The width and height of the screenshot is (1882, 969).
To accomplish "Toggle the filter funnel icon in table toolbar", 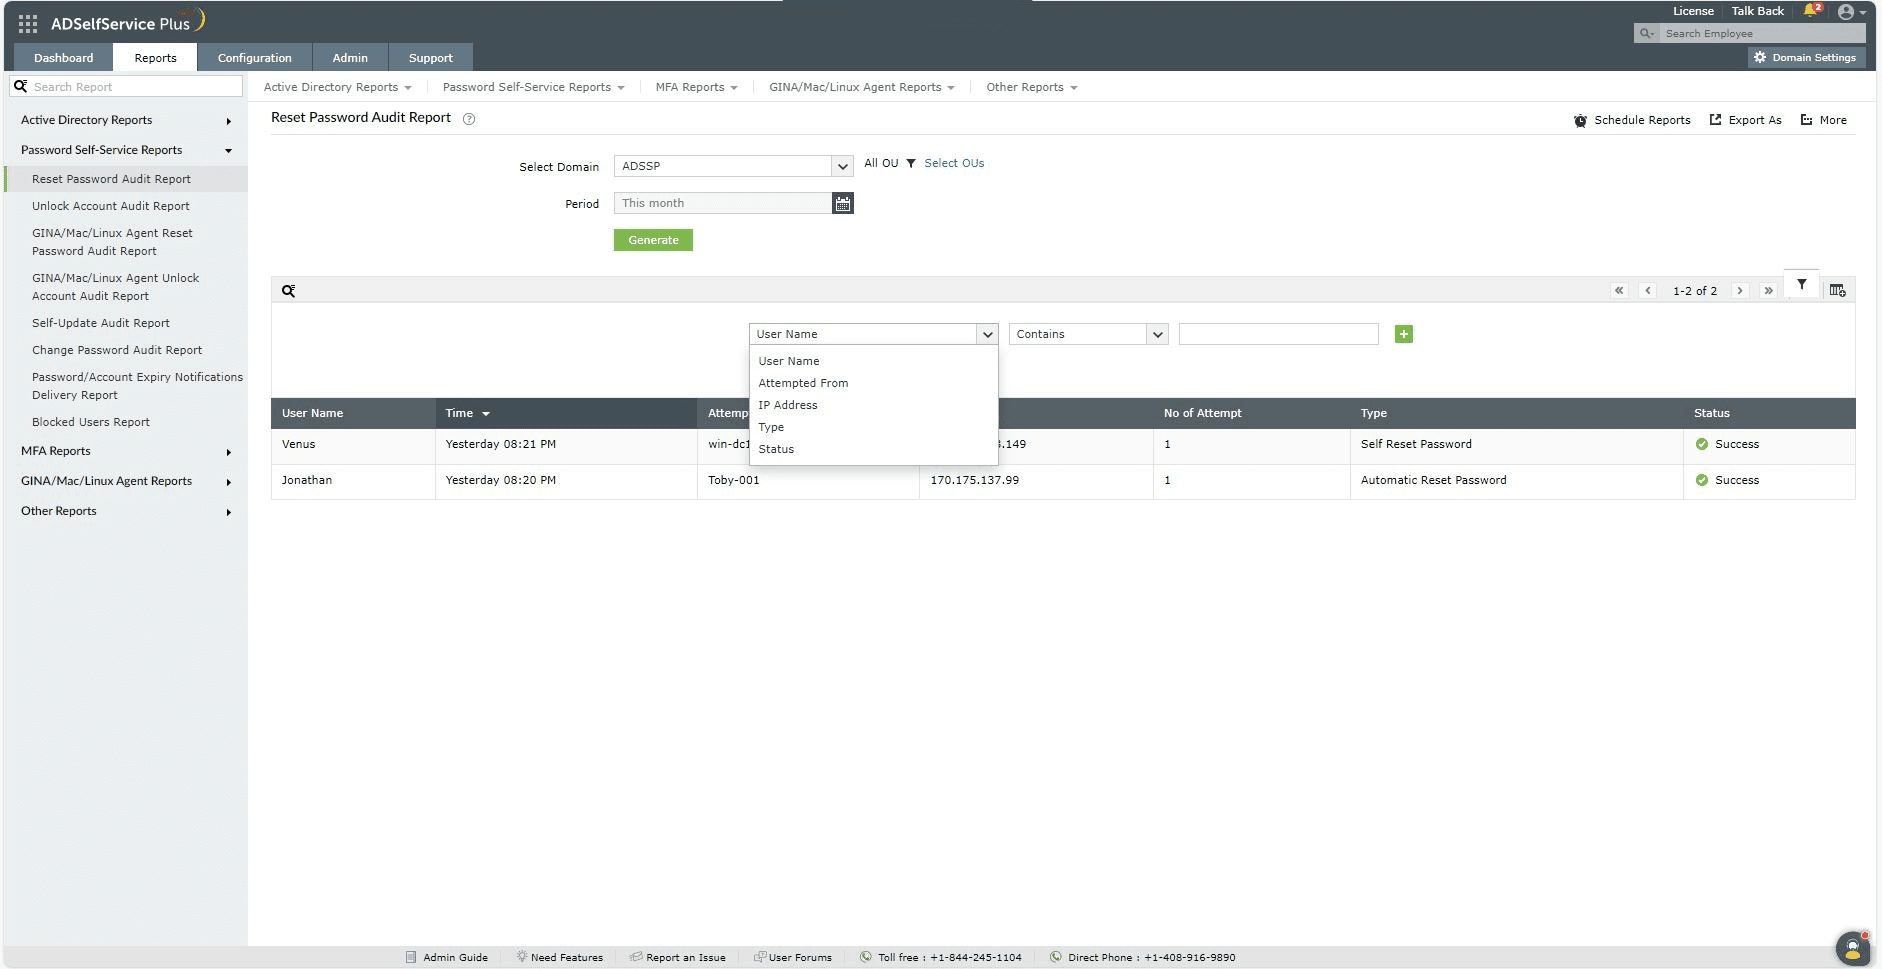I will 1801,285.
